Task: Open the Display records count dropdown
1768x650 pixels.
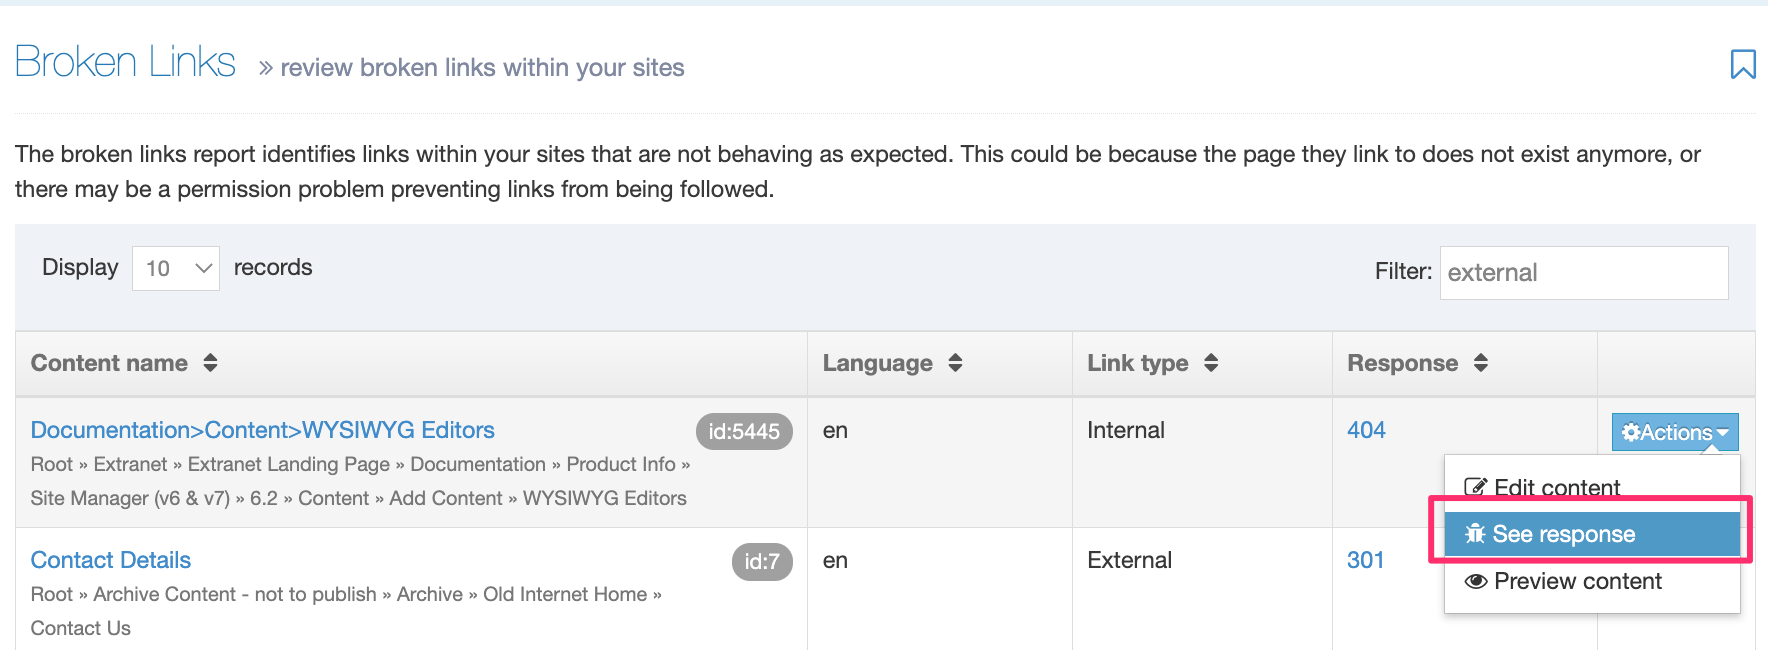Action: coord(176,268)
